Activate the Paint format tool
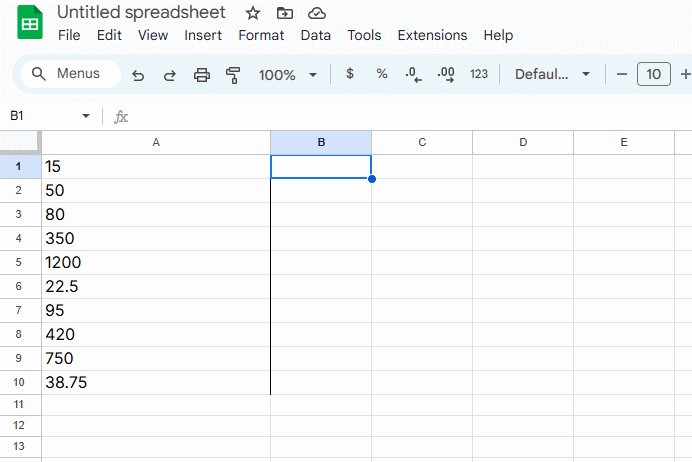Screen dimensions: 692x462 click(x=234, y=75)
